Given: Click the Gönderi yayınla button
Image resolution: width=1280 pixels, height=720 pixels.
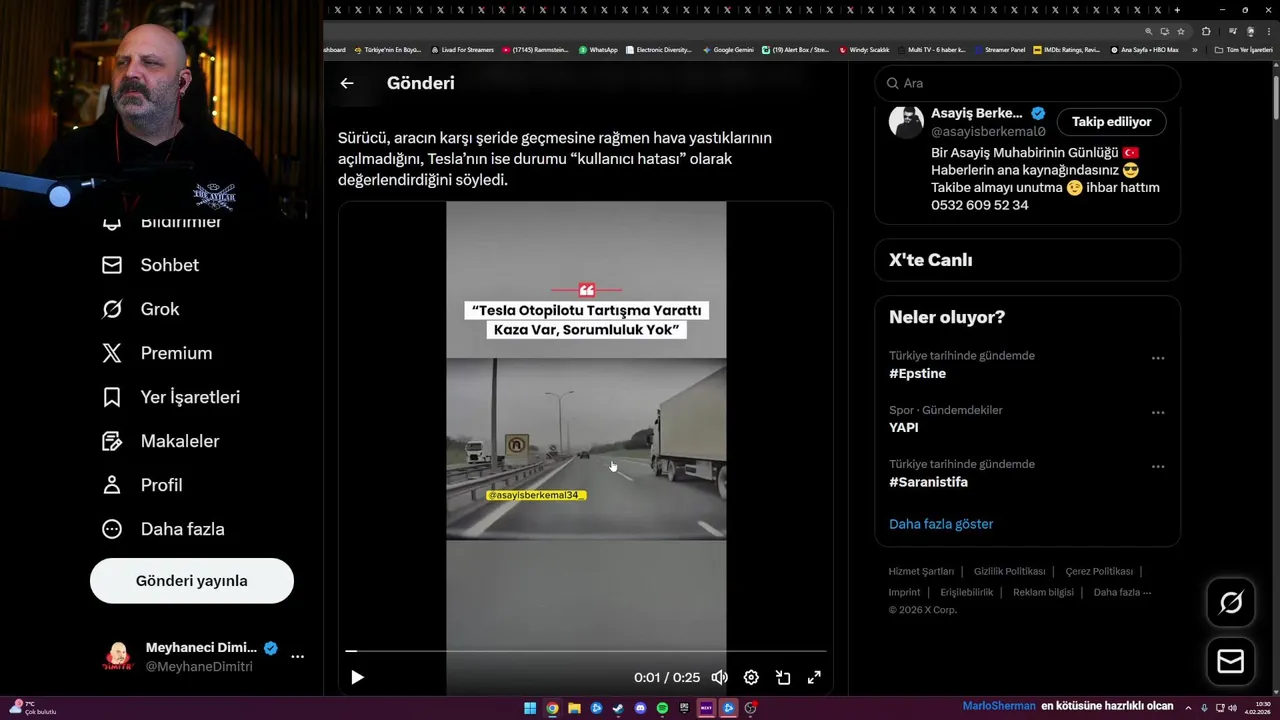Looking at the screenshot, I should point(192,581).
